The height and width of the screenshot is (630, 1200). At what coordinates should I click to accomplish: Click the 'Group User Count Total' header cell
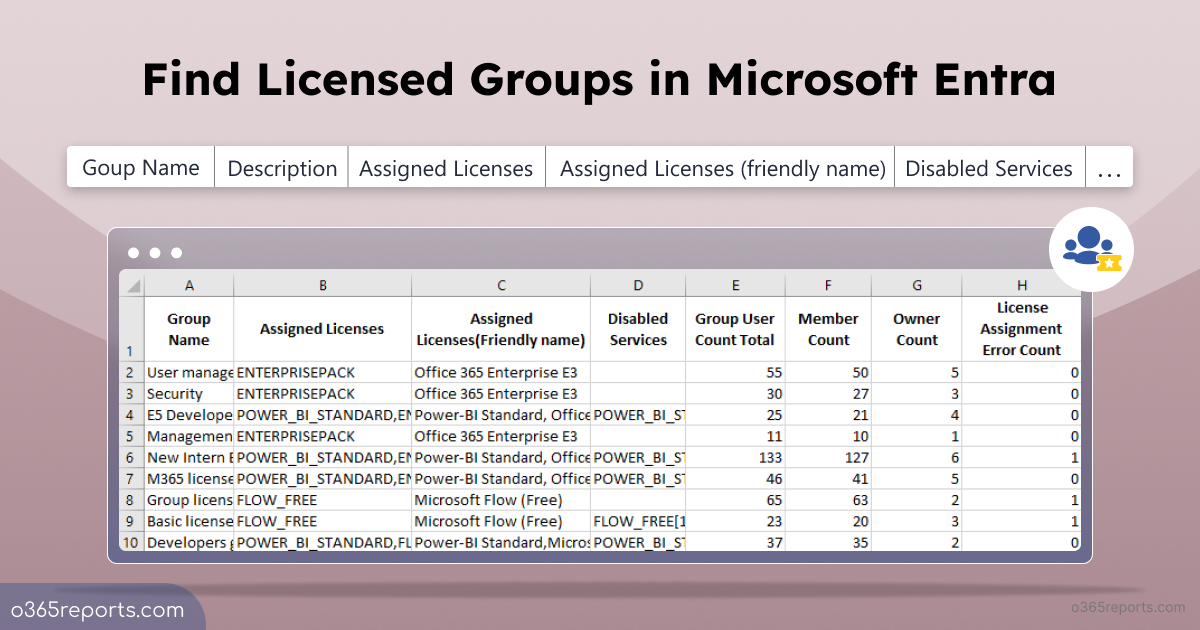coord(735,329)
